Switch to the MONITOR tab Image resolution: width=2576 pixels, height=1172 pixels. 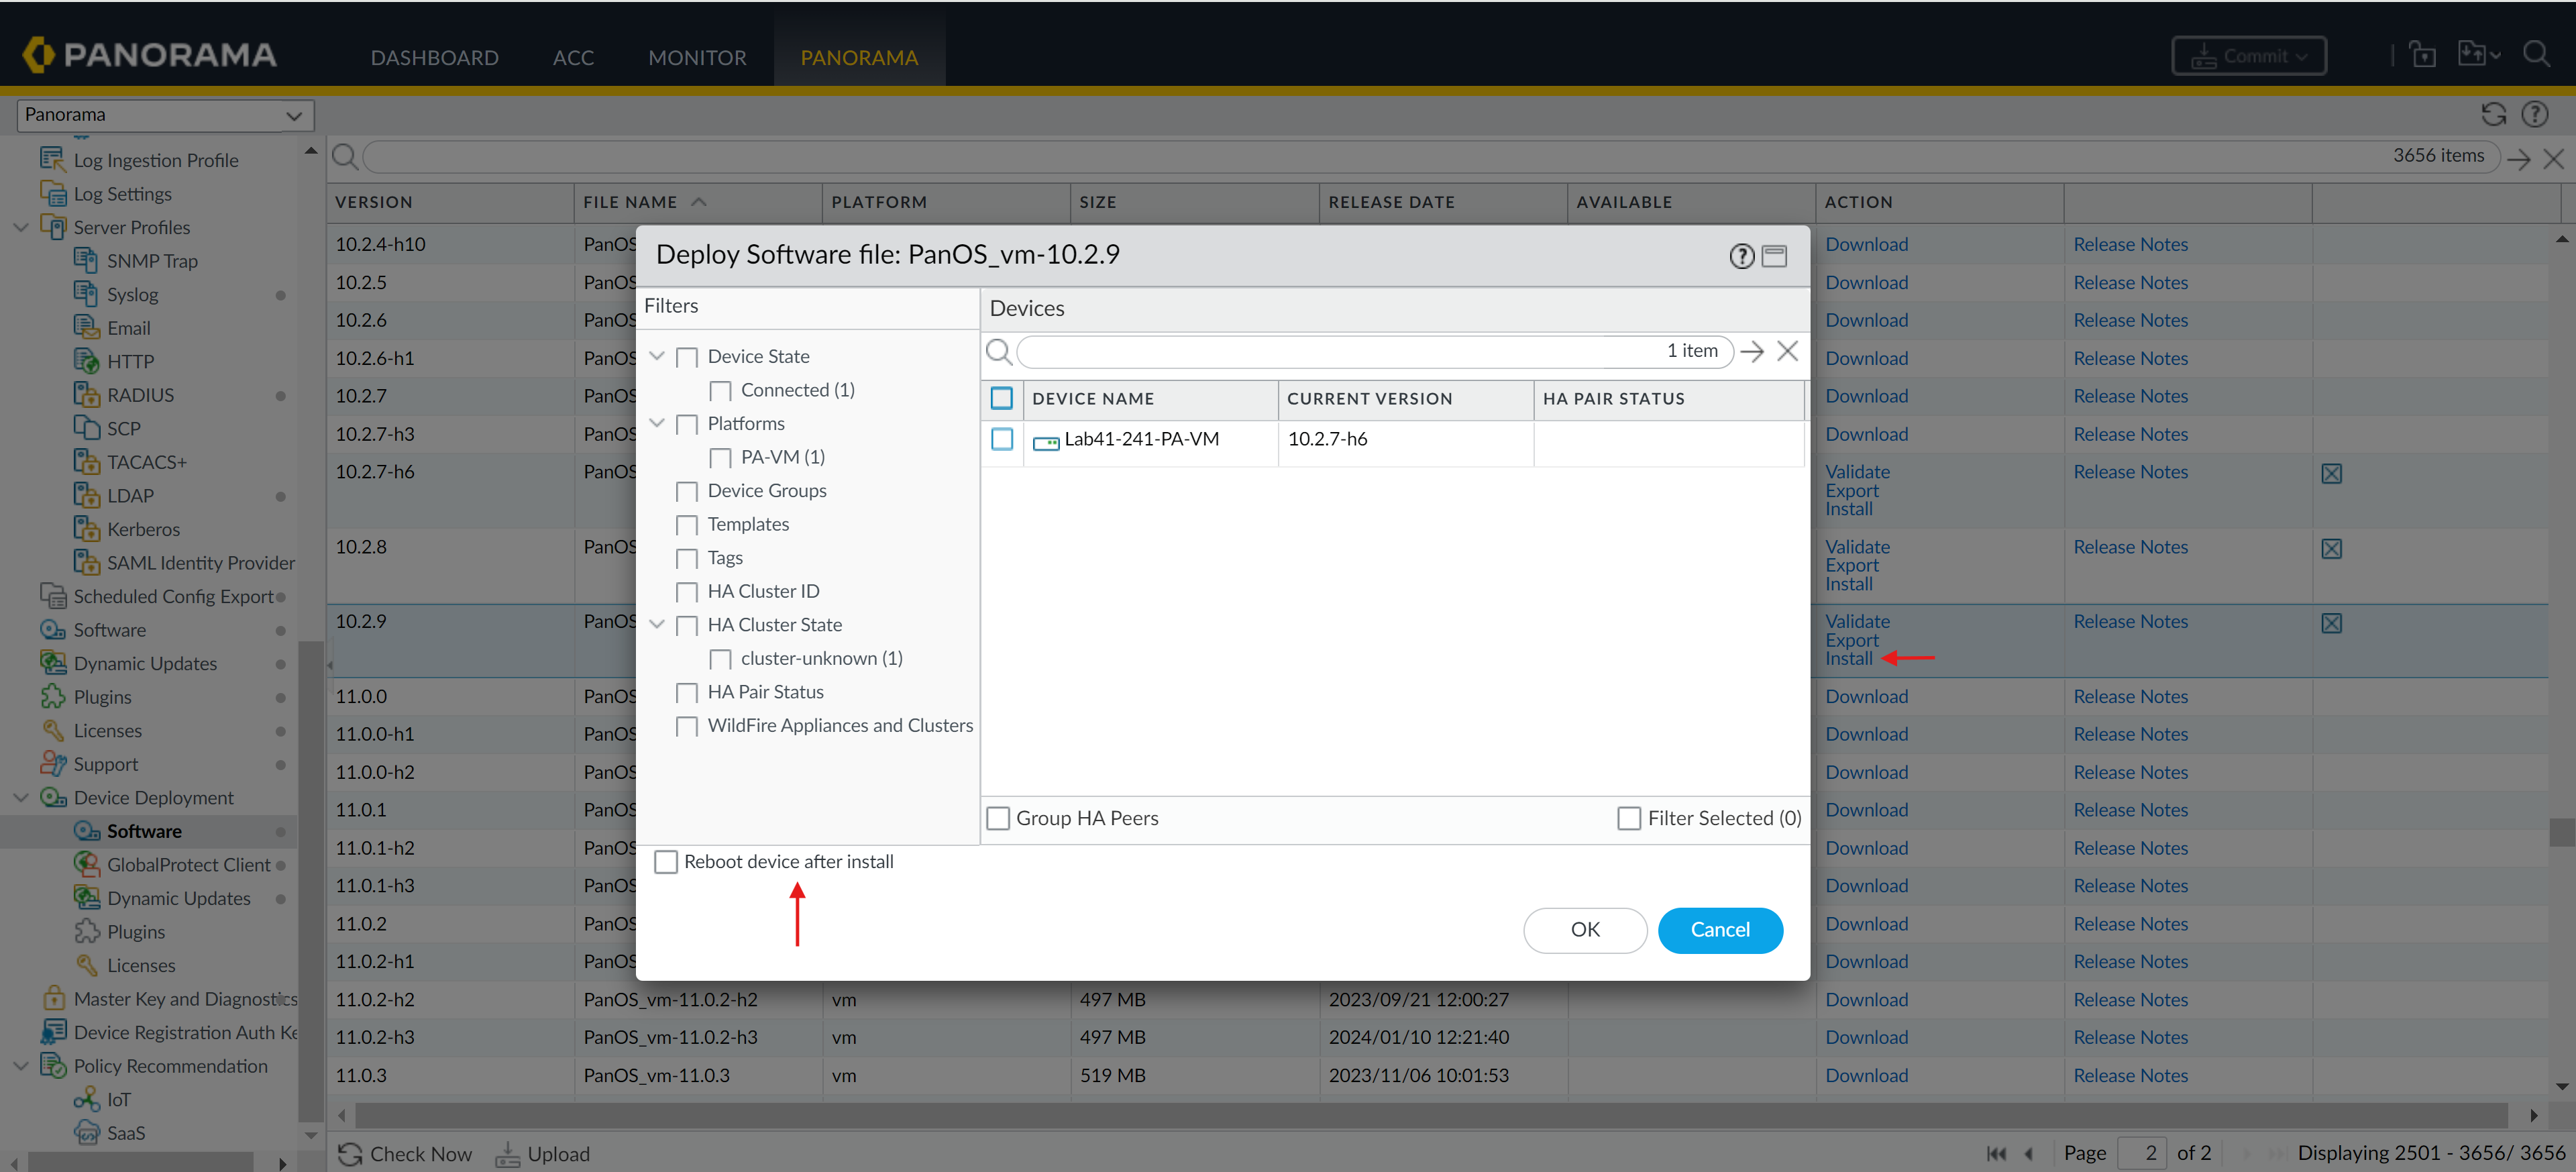[697, 57]
